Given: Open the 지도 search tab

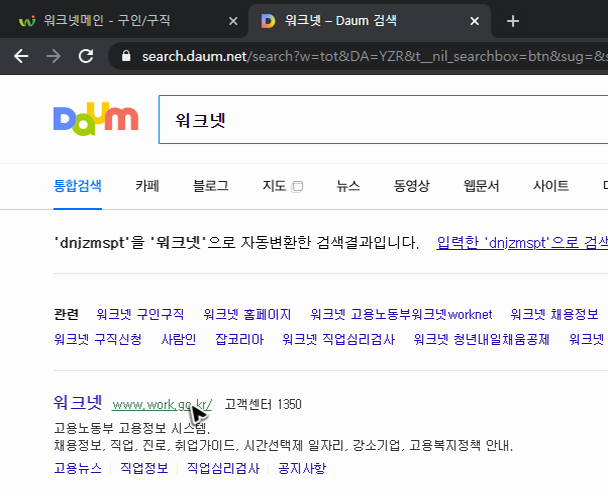Looking at the screenshot, I should pyautogui.click(x=274, y=186).
